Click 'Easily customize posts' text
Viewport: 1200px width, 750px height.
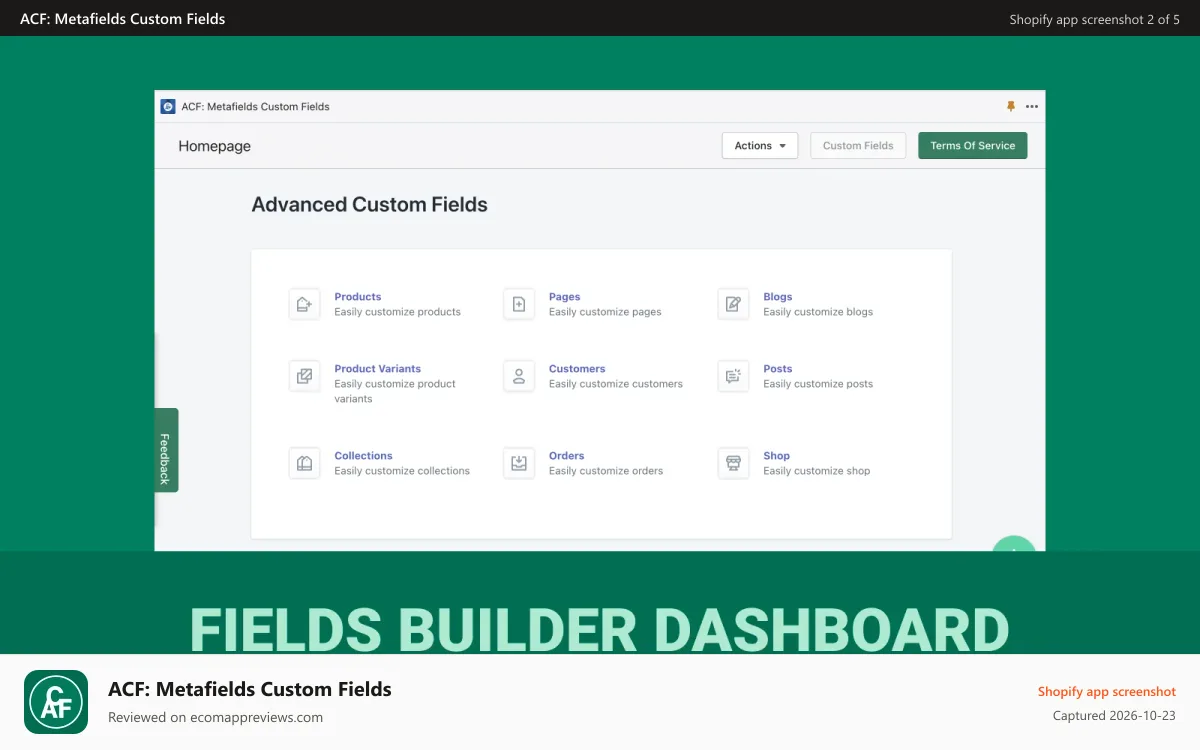(x=818, y=384)
